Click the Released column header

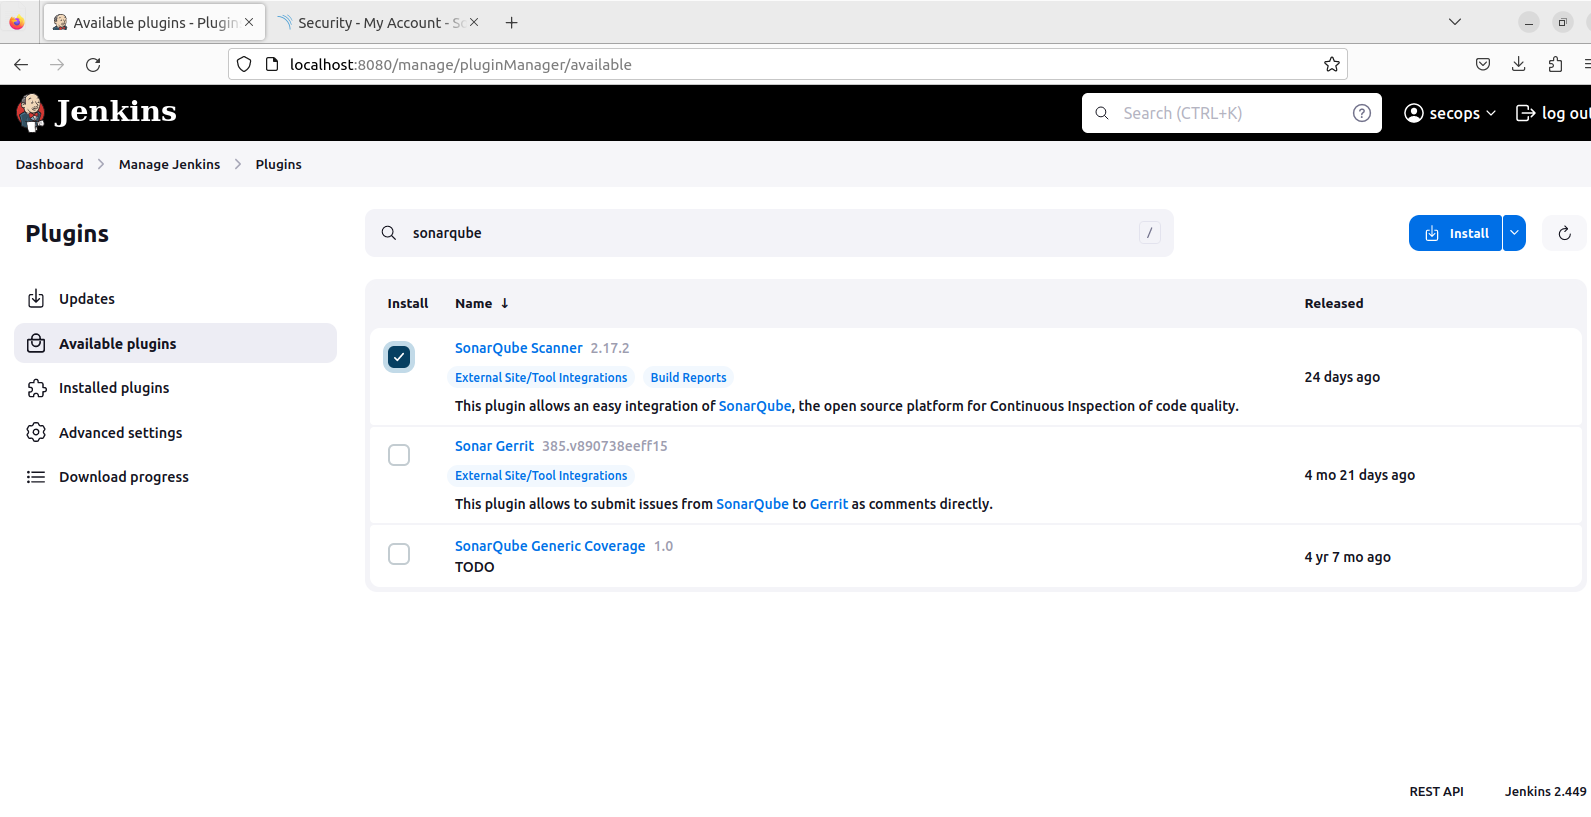[x=1333, y=303]
